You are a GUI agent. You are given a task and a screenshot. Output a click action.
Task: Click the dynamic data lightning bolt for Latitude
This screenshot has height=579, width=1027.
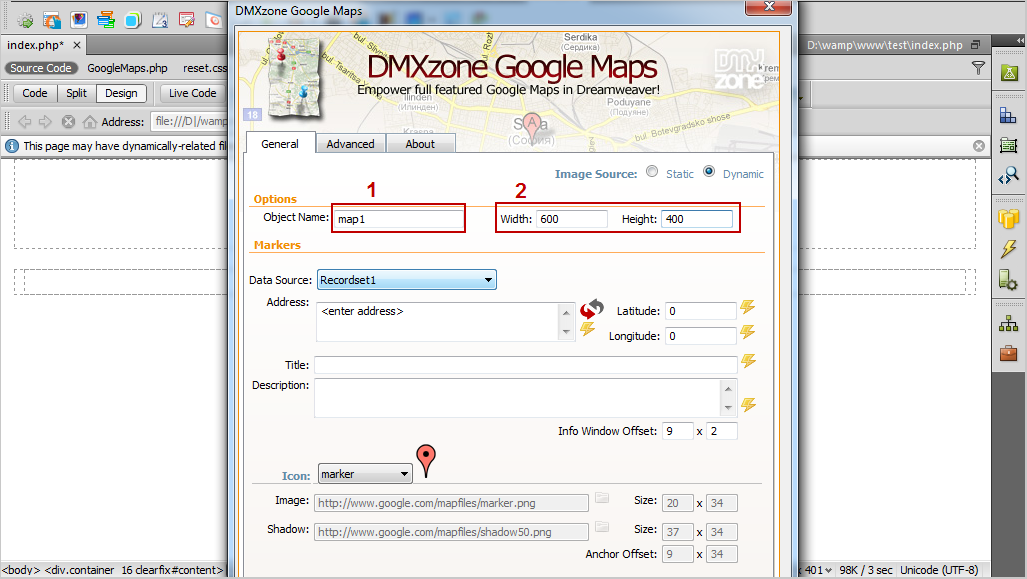tap(748, 307)
